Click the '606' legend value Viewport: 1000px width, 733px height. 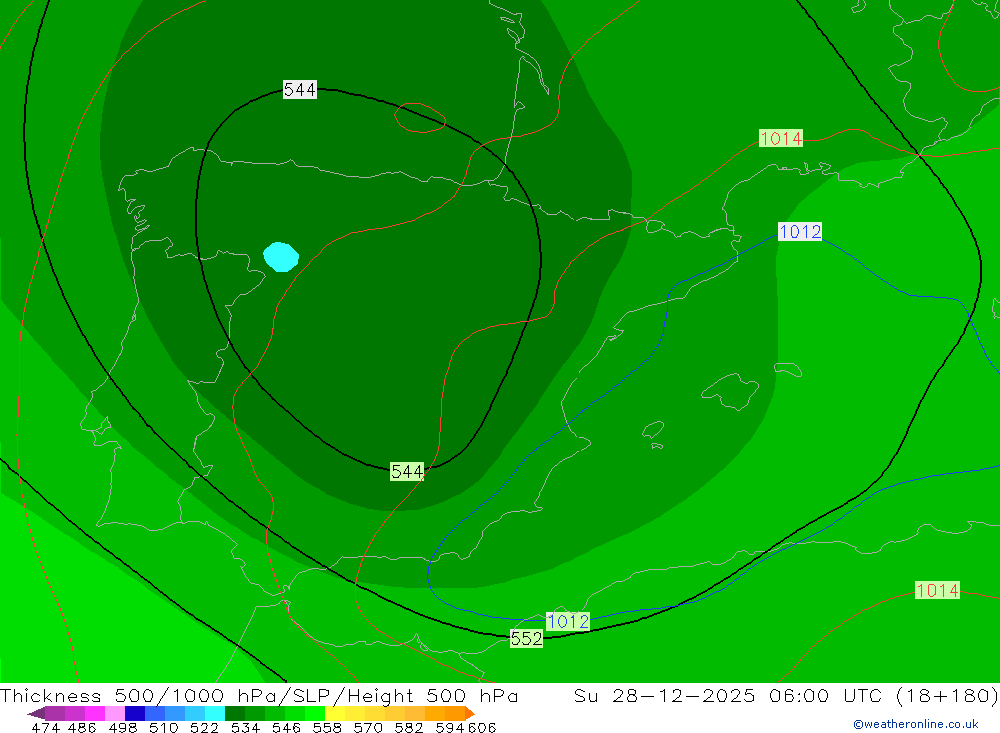pos(482,727)
